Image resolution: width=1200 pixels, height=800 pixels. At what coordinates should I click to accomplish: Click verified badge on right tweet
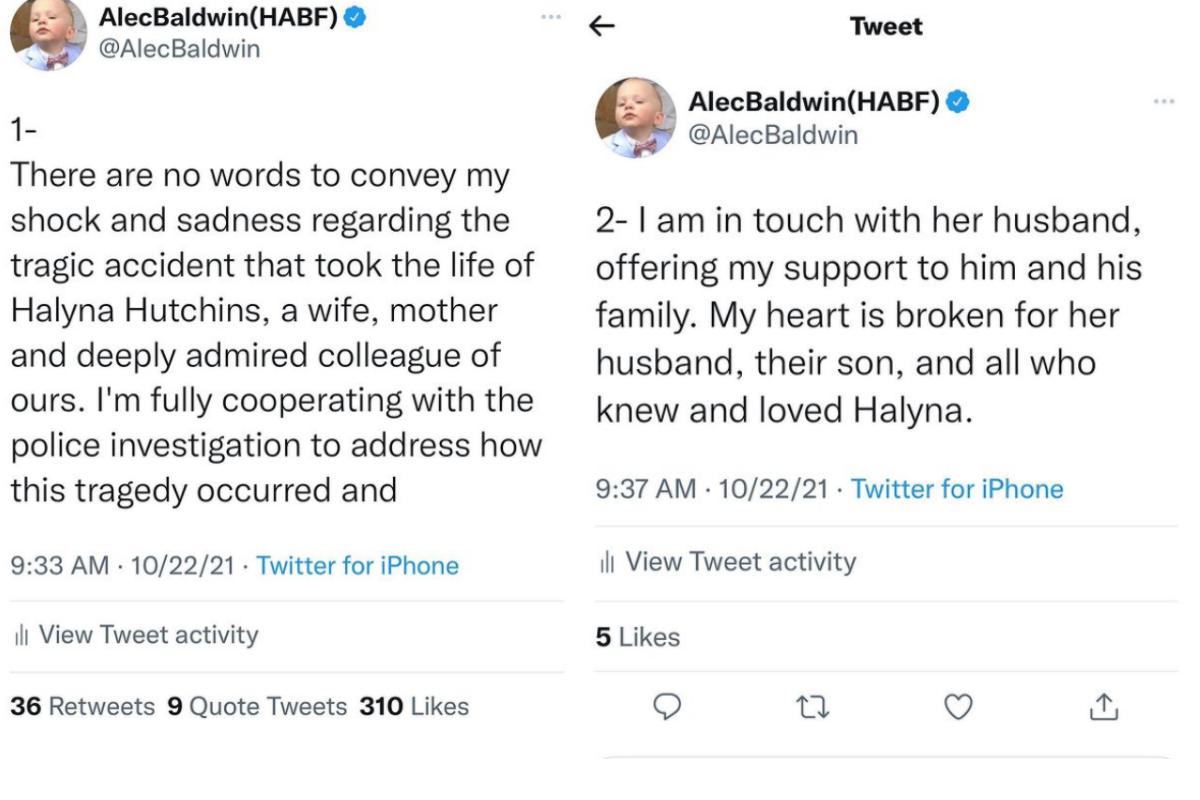pyautogui.click(x=958, y=101)
